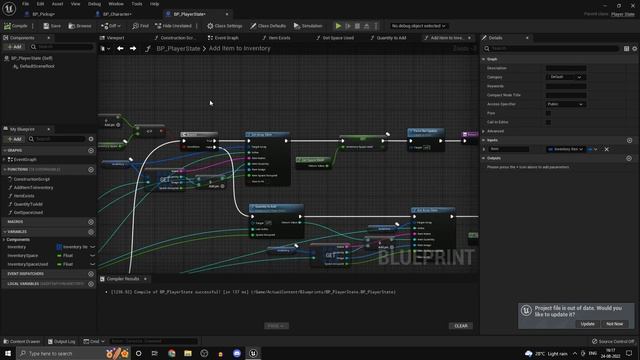Navigate back with the left arrow

[x=120, y=49]
